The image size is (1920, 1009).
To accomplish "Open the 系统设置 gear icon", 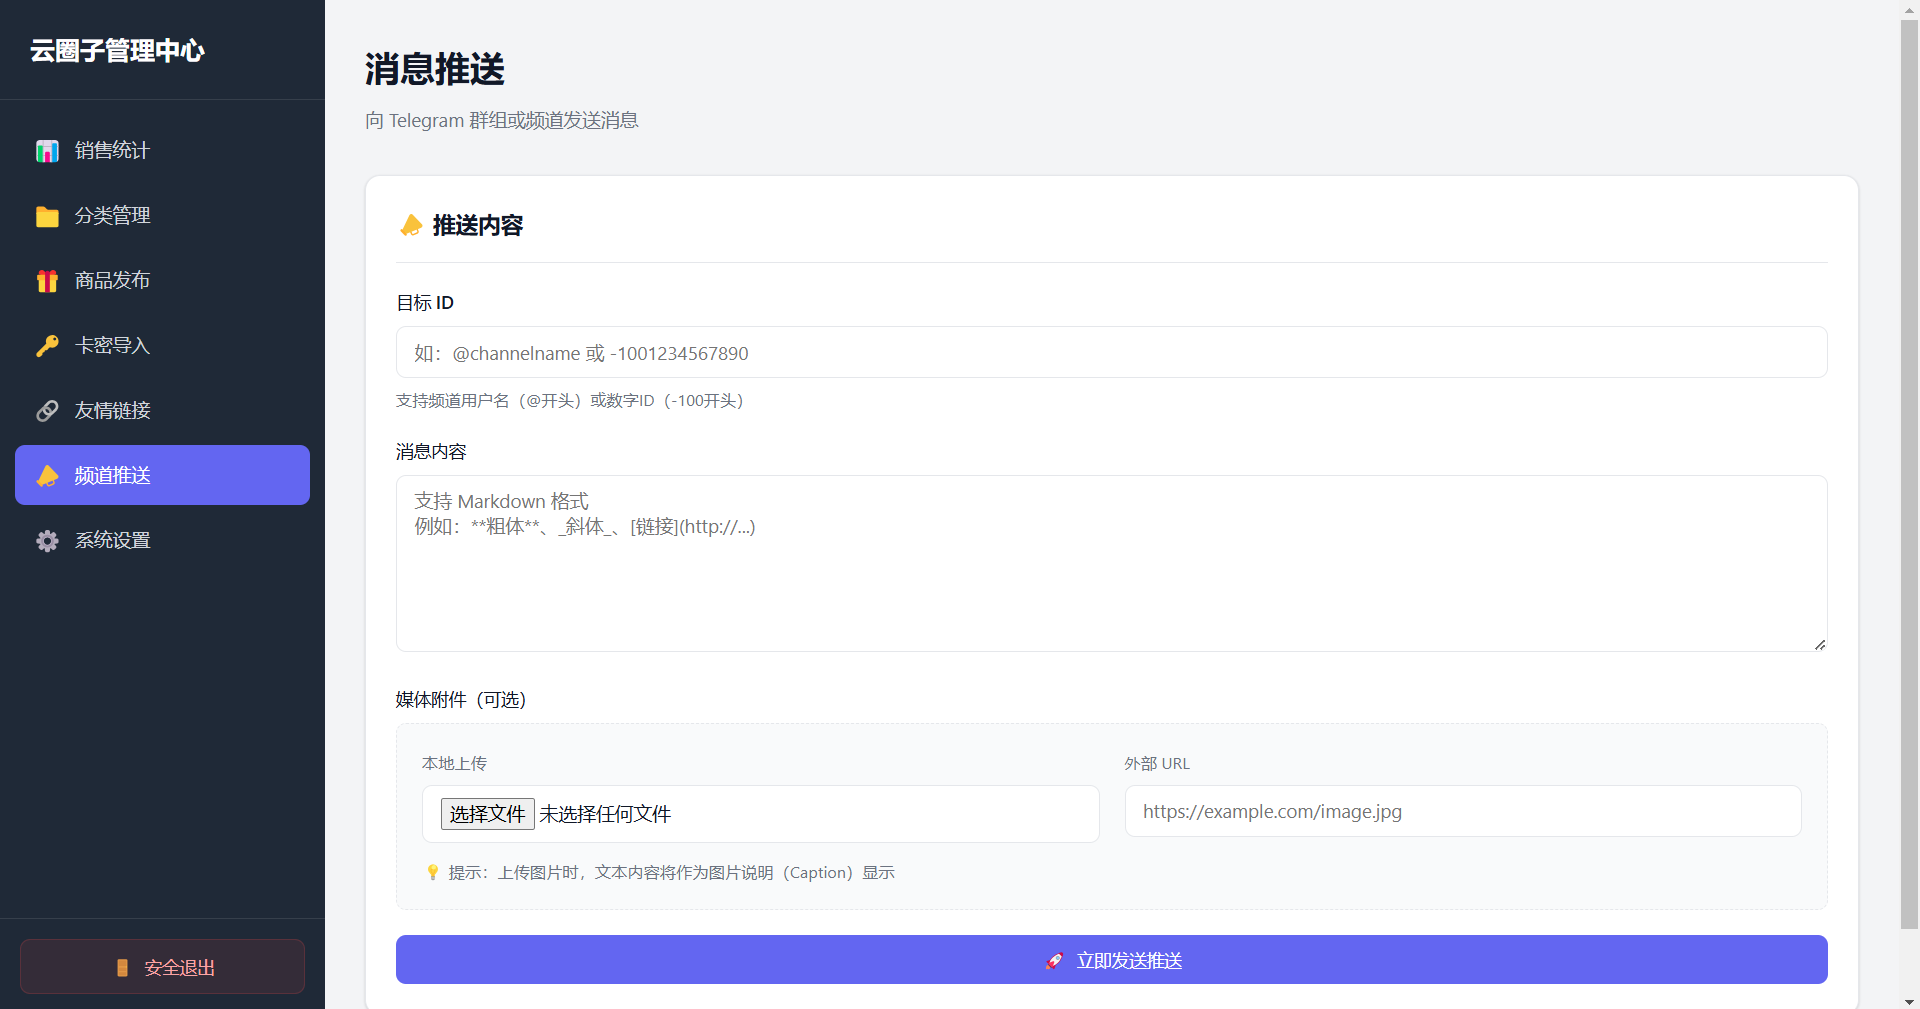I will pyautogui.click(x=47, y=540).
